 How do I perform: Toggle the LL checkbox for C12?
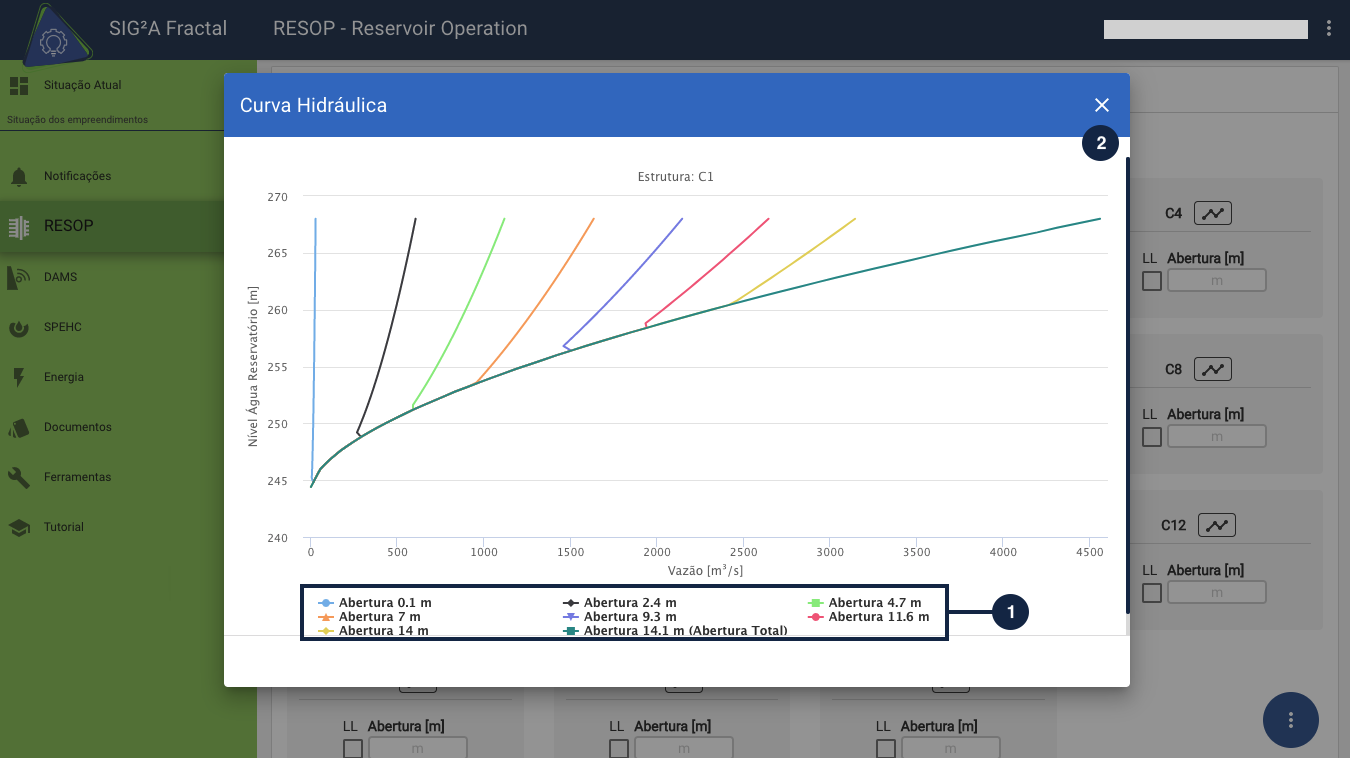(1152, 593)
